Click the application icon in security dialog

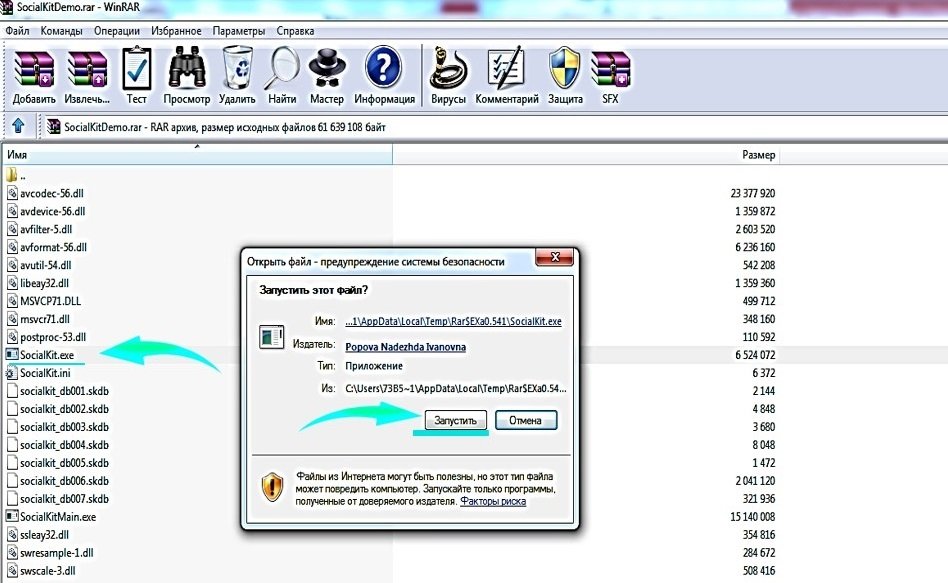271,337
